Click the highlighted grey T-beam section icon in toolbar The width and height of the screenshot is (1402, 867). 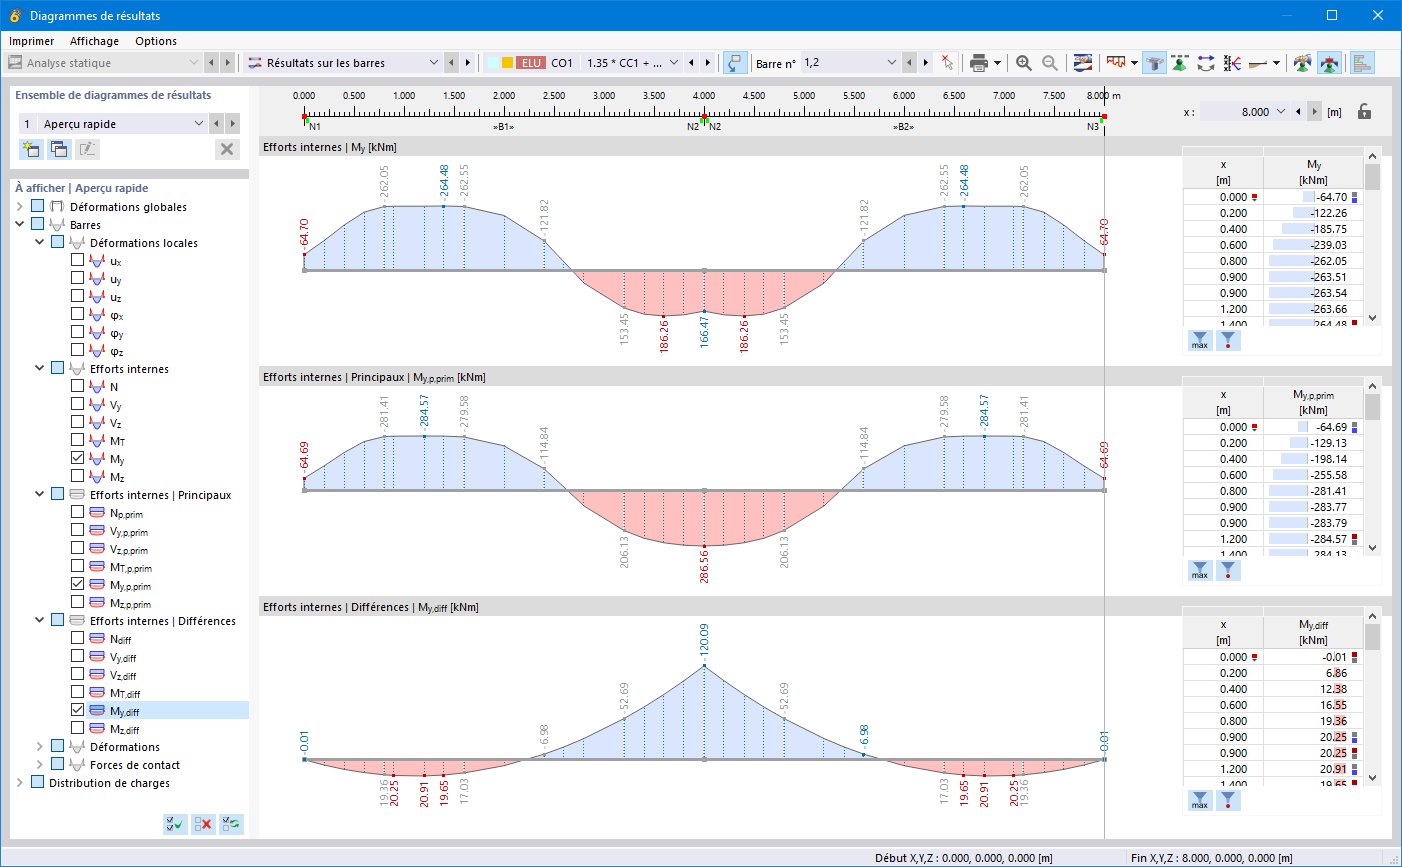1155,63
